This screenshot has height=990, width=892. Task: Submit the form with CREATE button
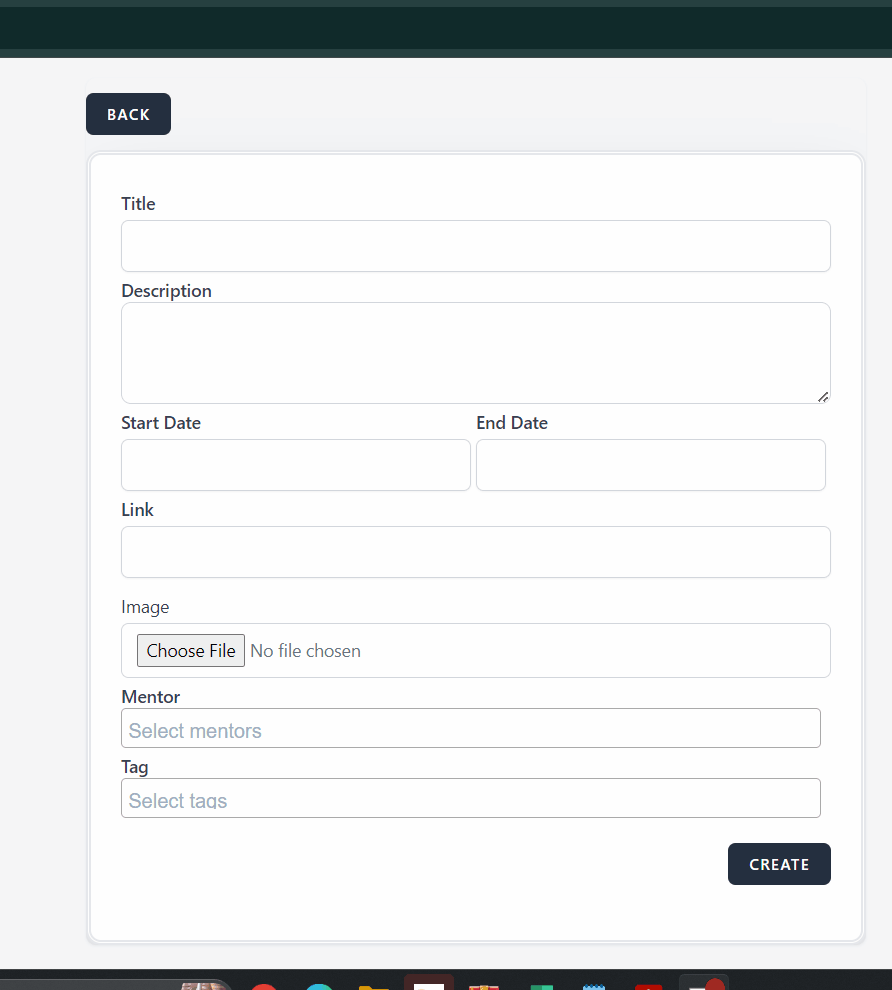pos(779,864)
